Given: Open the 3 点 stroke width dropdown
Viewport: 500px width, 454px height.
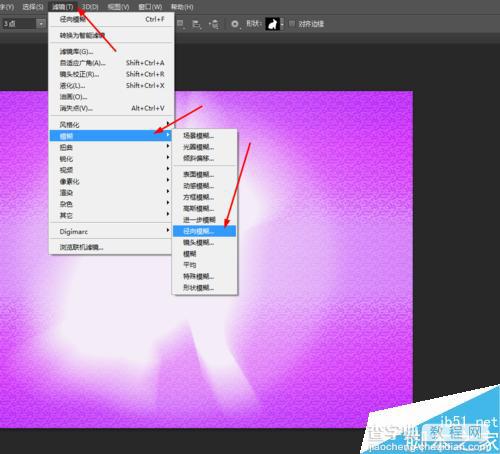Looking at the screenshot, I should tap(41, 24).
